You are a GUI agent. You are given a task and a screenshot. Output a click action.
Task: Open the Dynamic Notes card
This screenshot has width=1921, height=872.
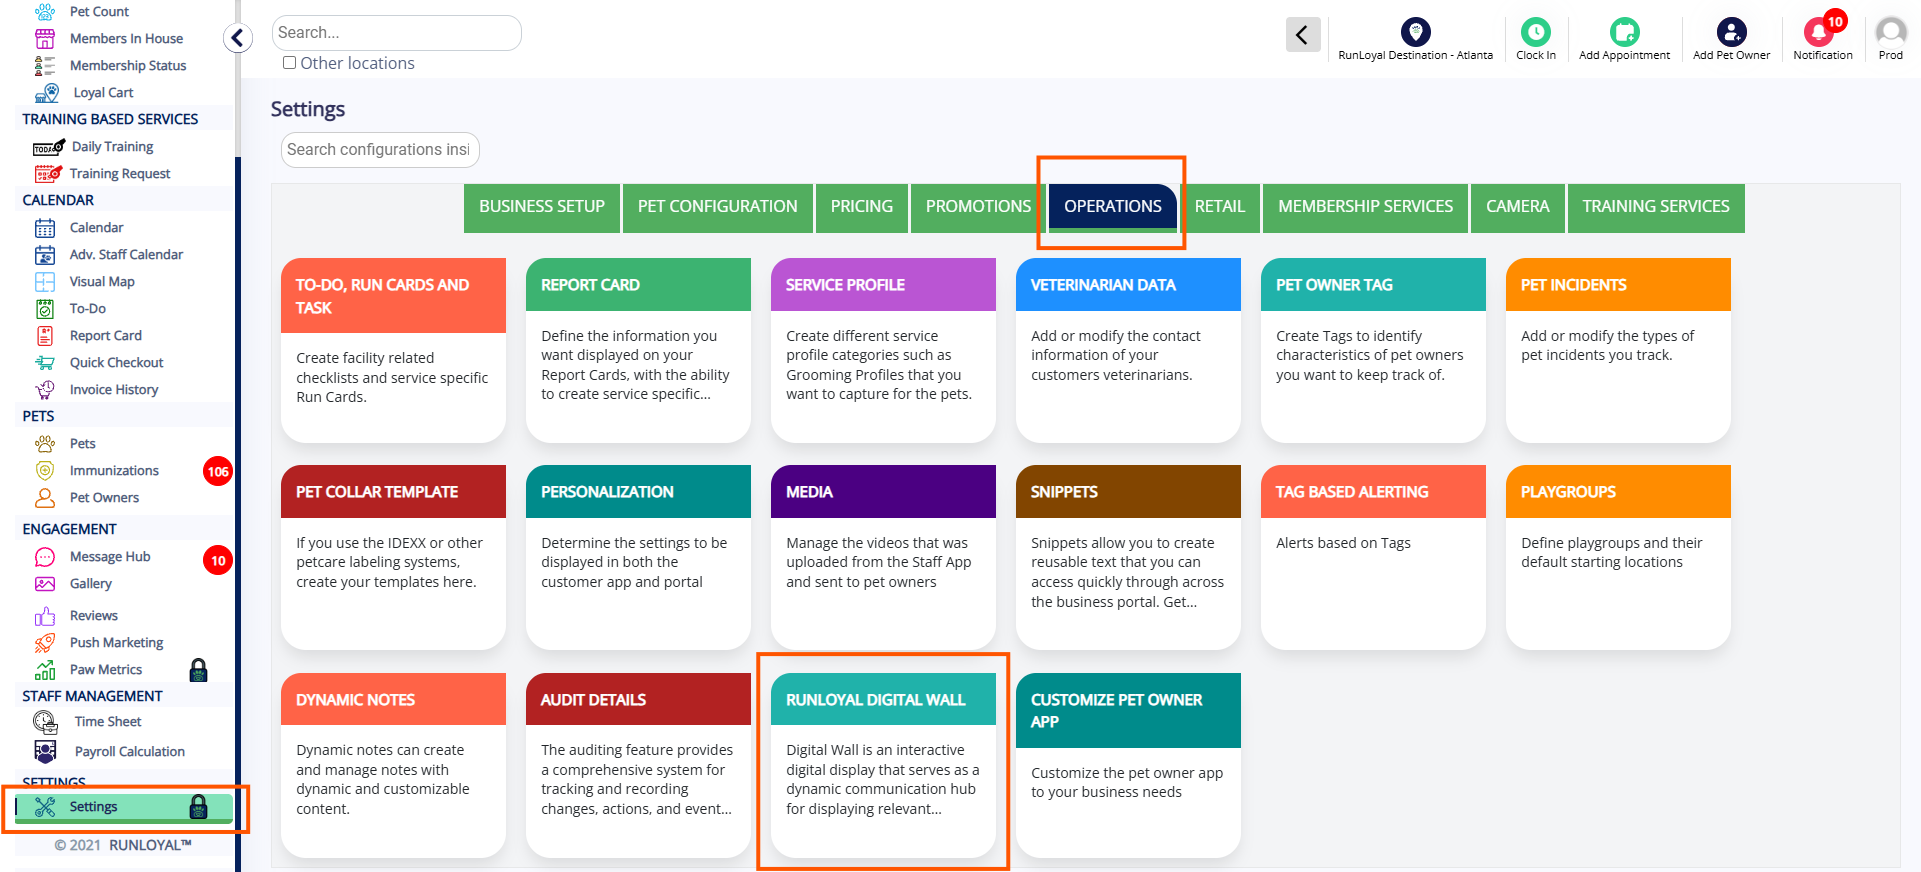coord(393,765)
